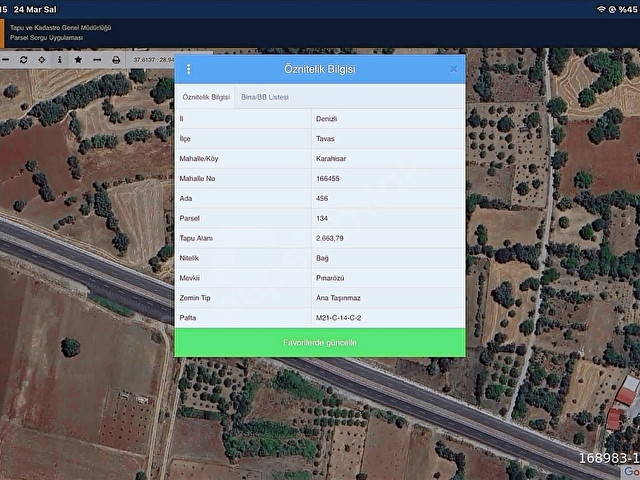Open favorites star icon

(x=78, y=60)
